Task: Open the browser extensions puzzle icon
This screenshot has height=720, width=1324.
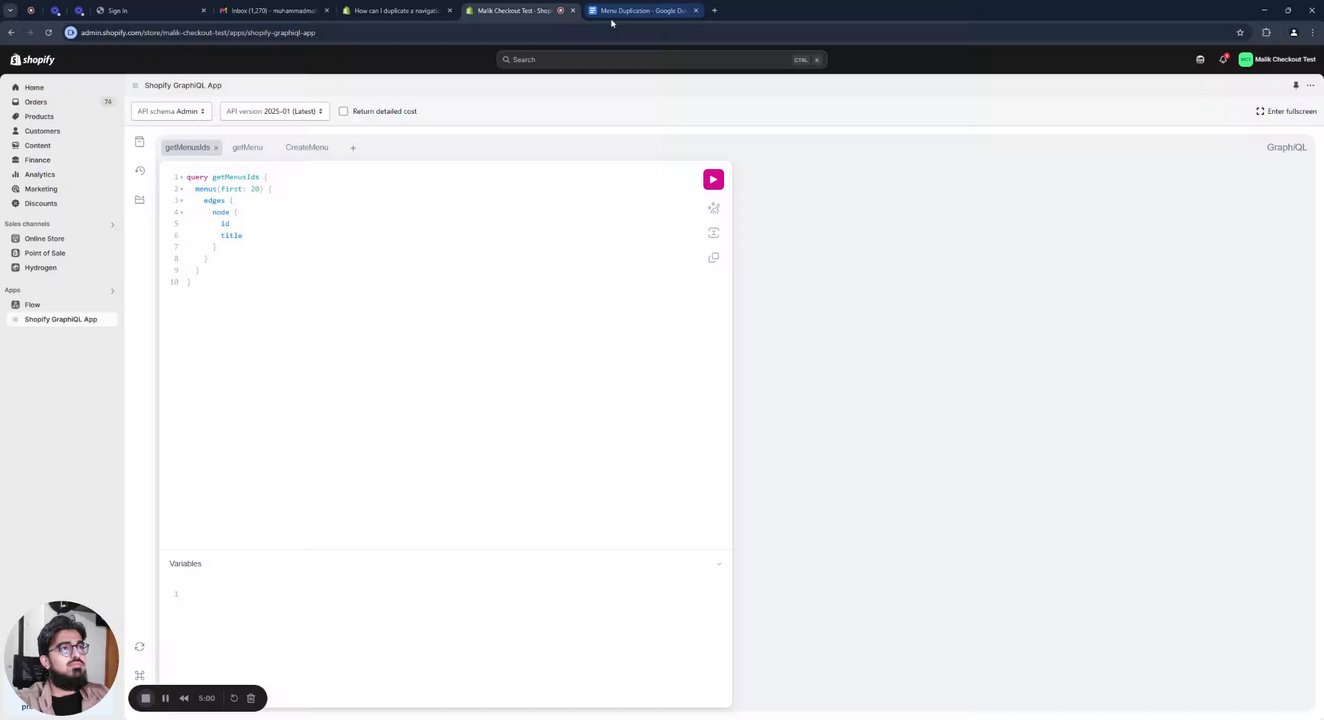Action: pos(1266,32)
